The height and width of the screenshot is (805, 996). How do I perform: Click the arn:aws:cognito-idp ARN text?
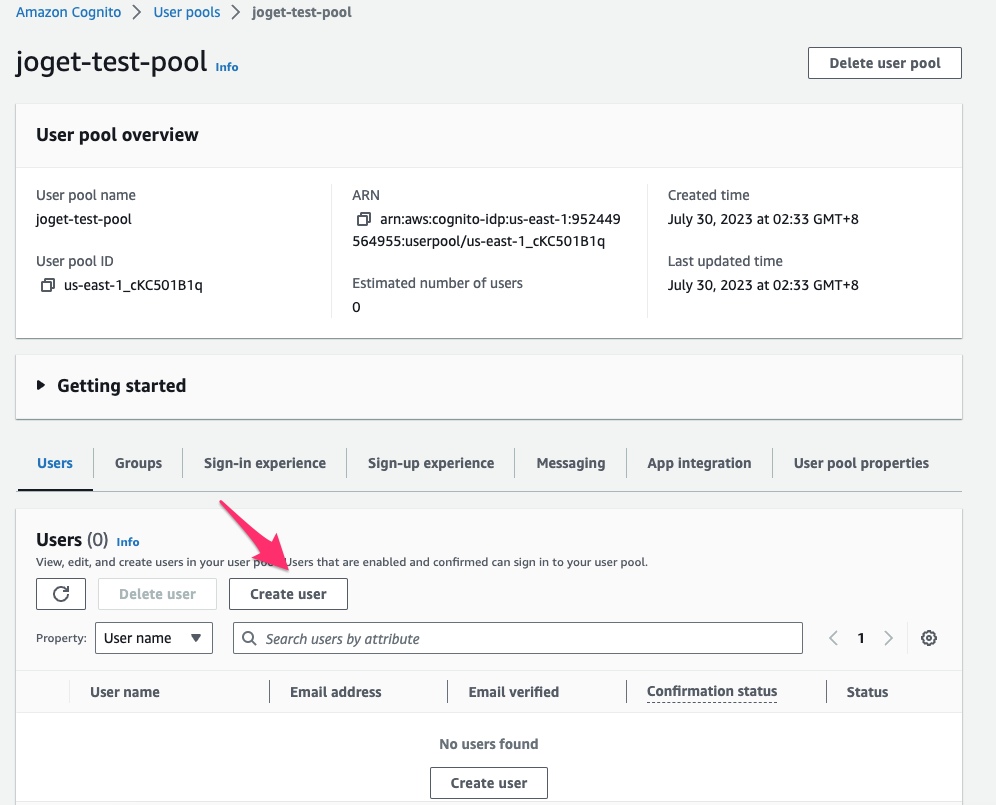pos(487,230)
